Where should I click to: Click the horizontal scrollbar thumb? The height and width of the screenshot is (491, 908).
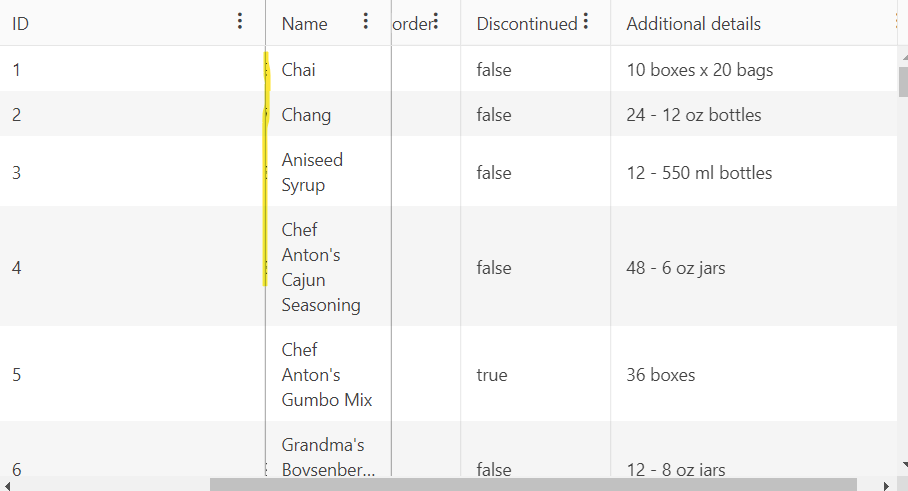pyautogui.click(x=533, y=485)
